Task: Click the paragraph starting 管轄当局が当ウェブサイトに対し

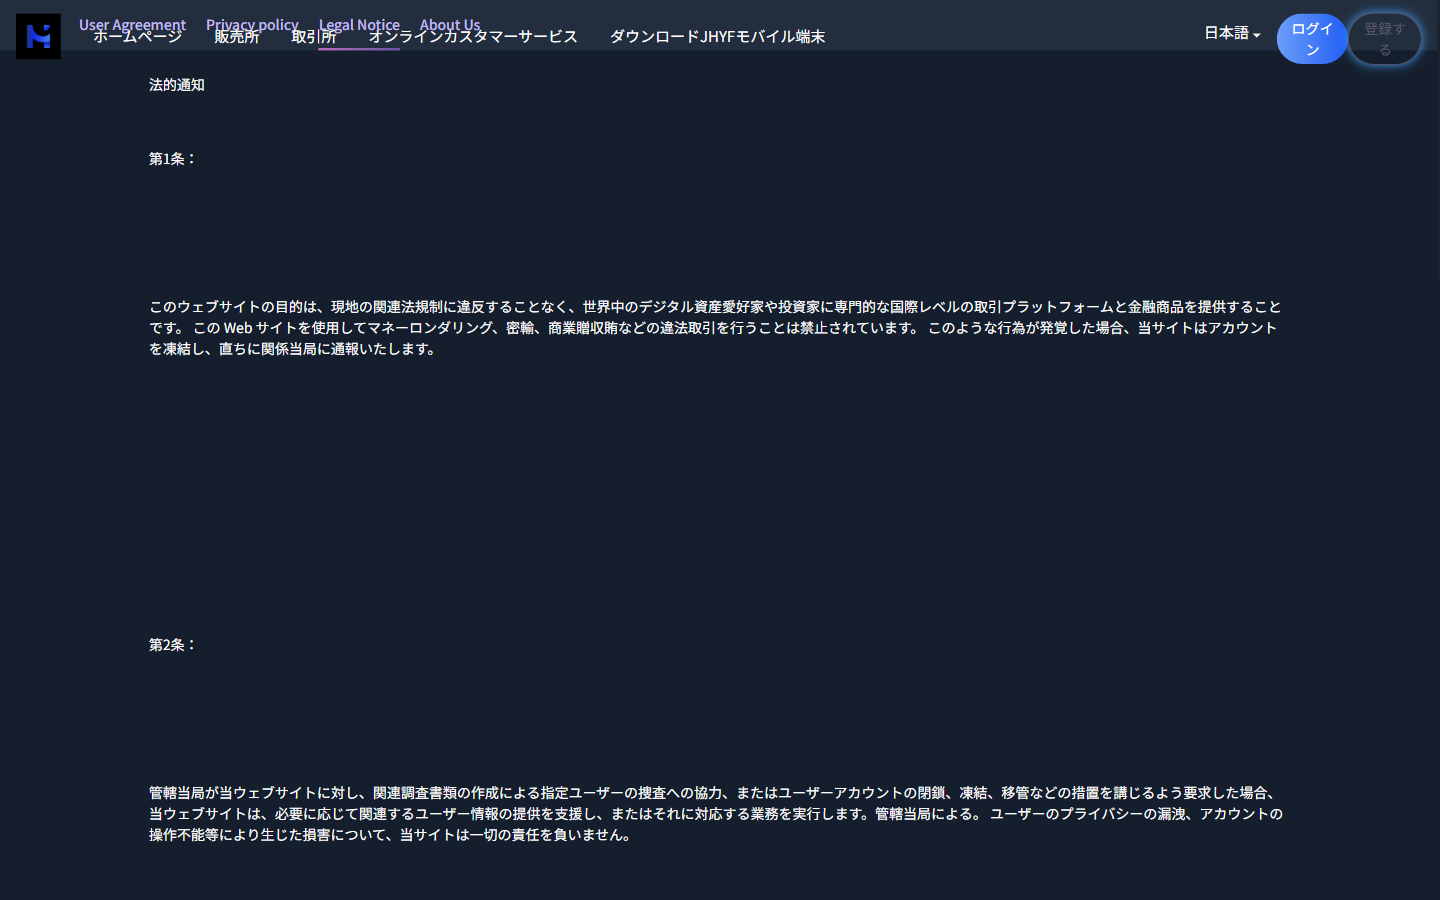Action: [716, 814]
